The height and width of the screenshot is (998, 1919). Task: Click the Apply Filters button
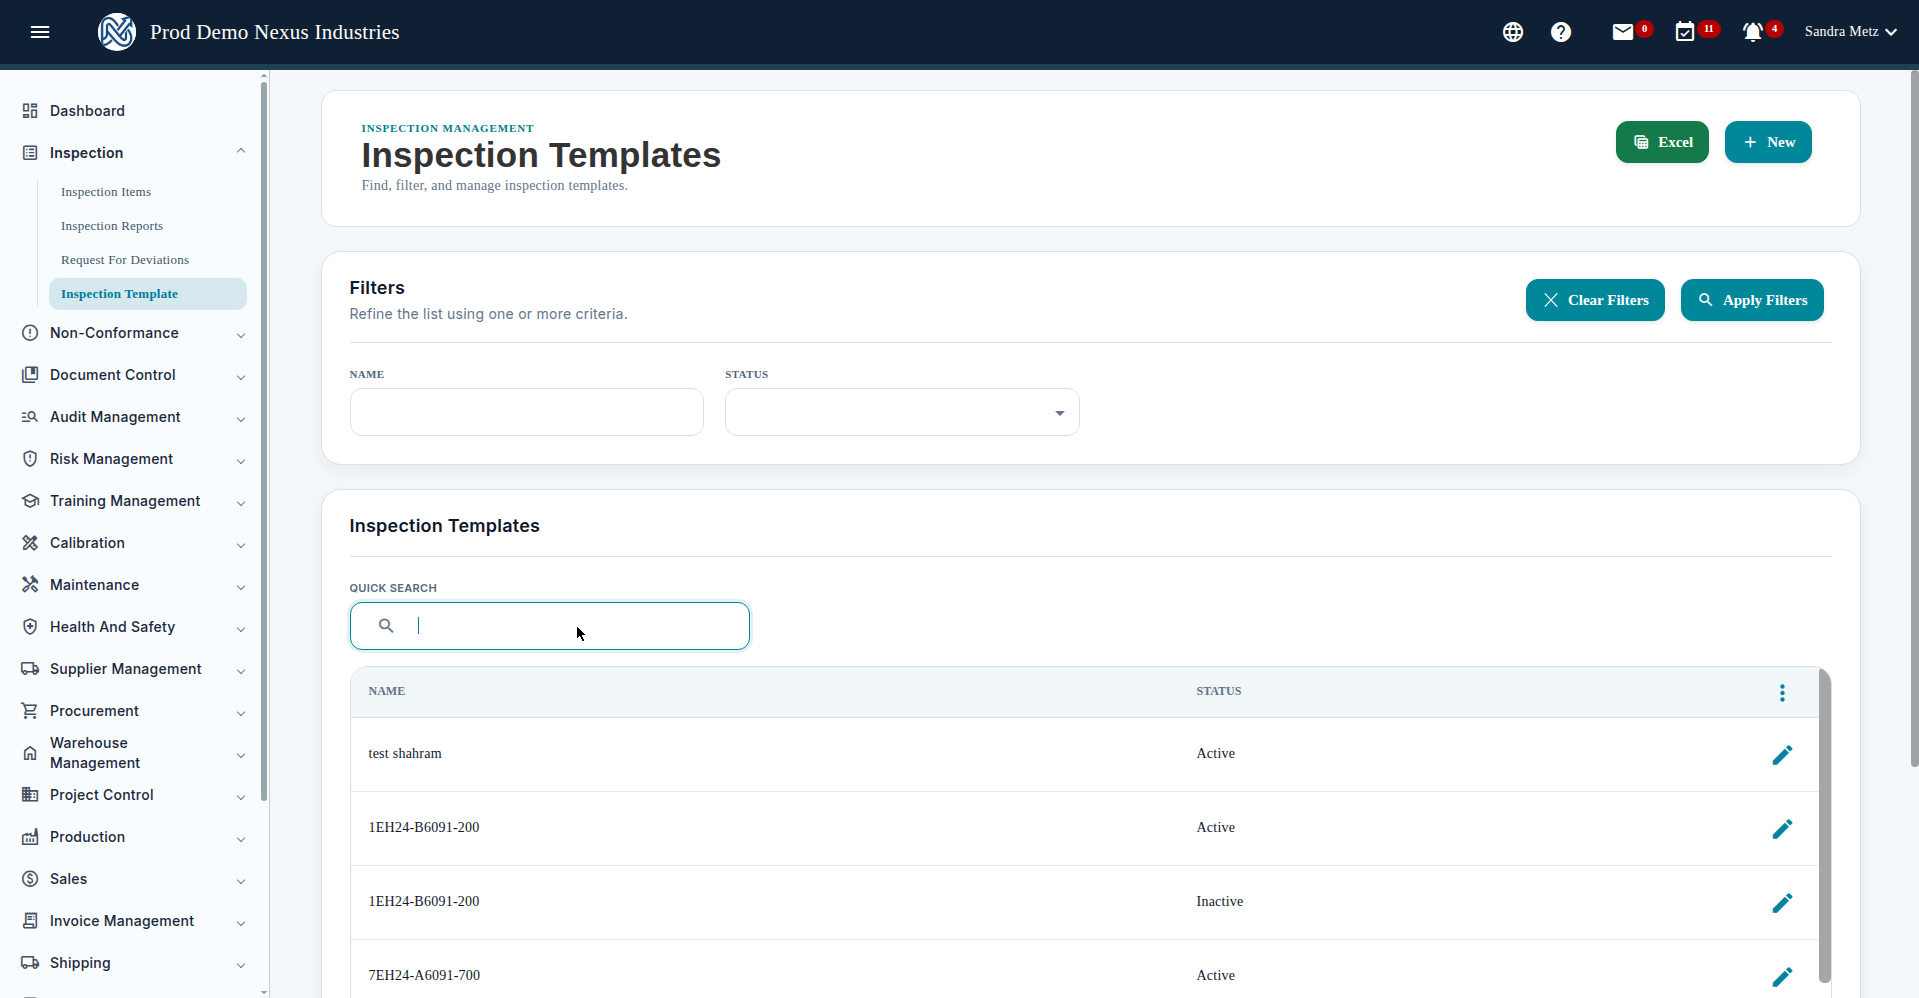[1752, 300]
